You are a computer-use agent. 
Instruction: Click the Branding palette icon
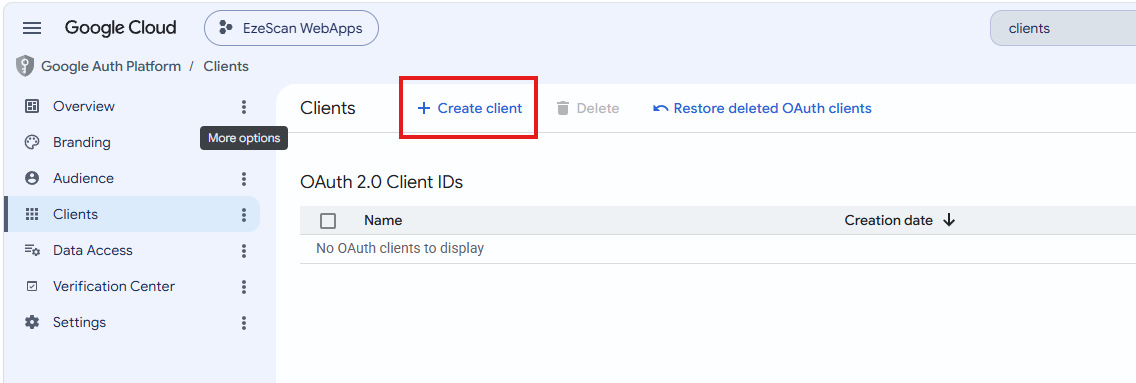[x=32, y=143]
